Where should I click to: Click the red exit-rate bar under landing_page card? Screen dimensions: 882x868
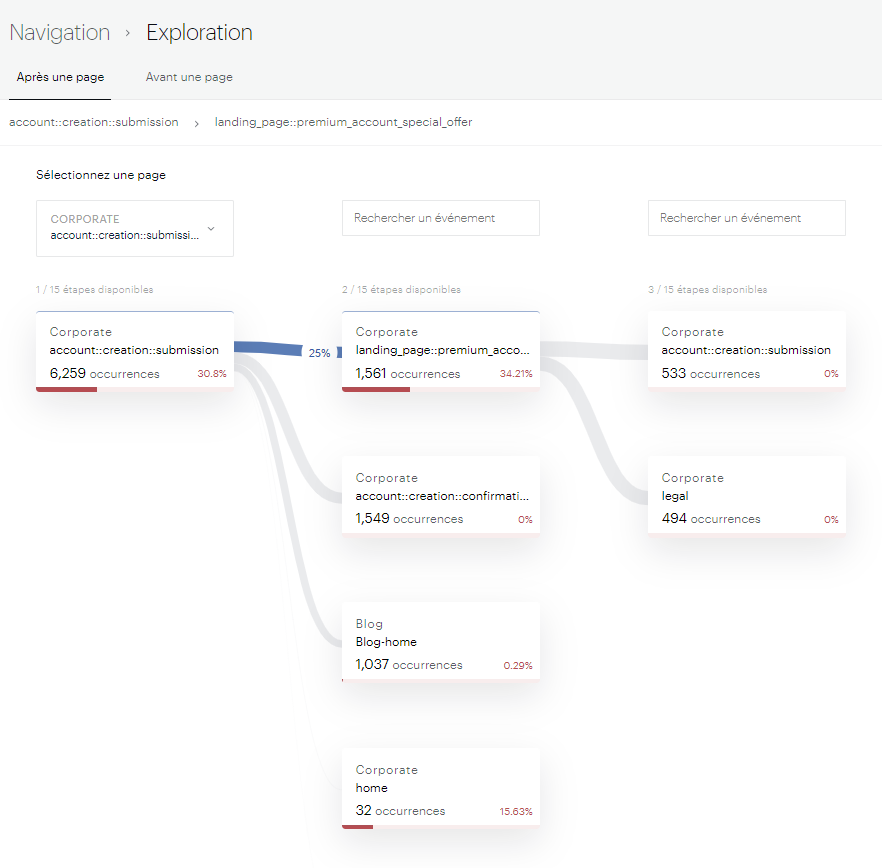tap(376, 390)
